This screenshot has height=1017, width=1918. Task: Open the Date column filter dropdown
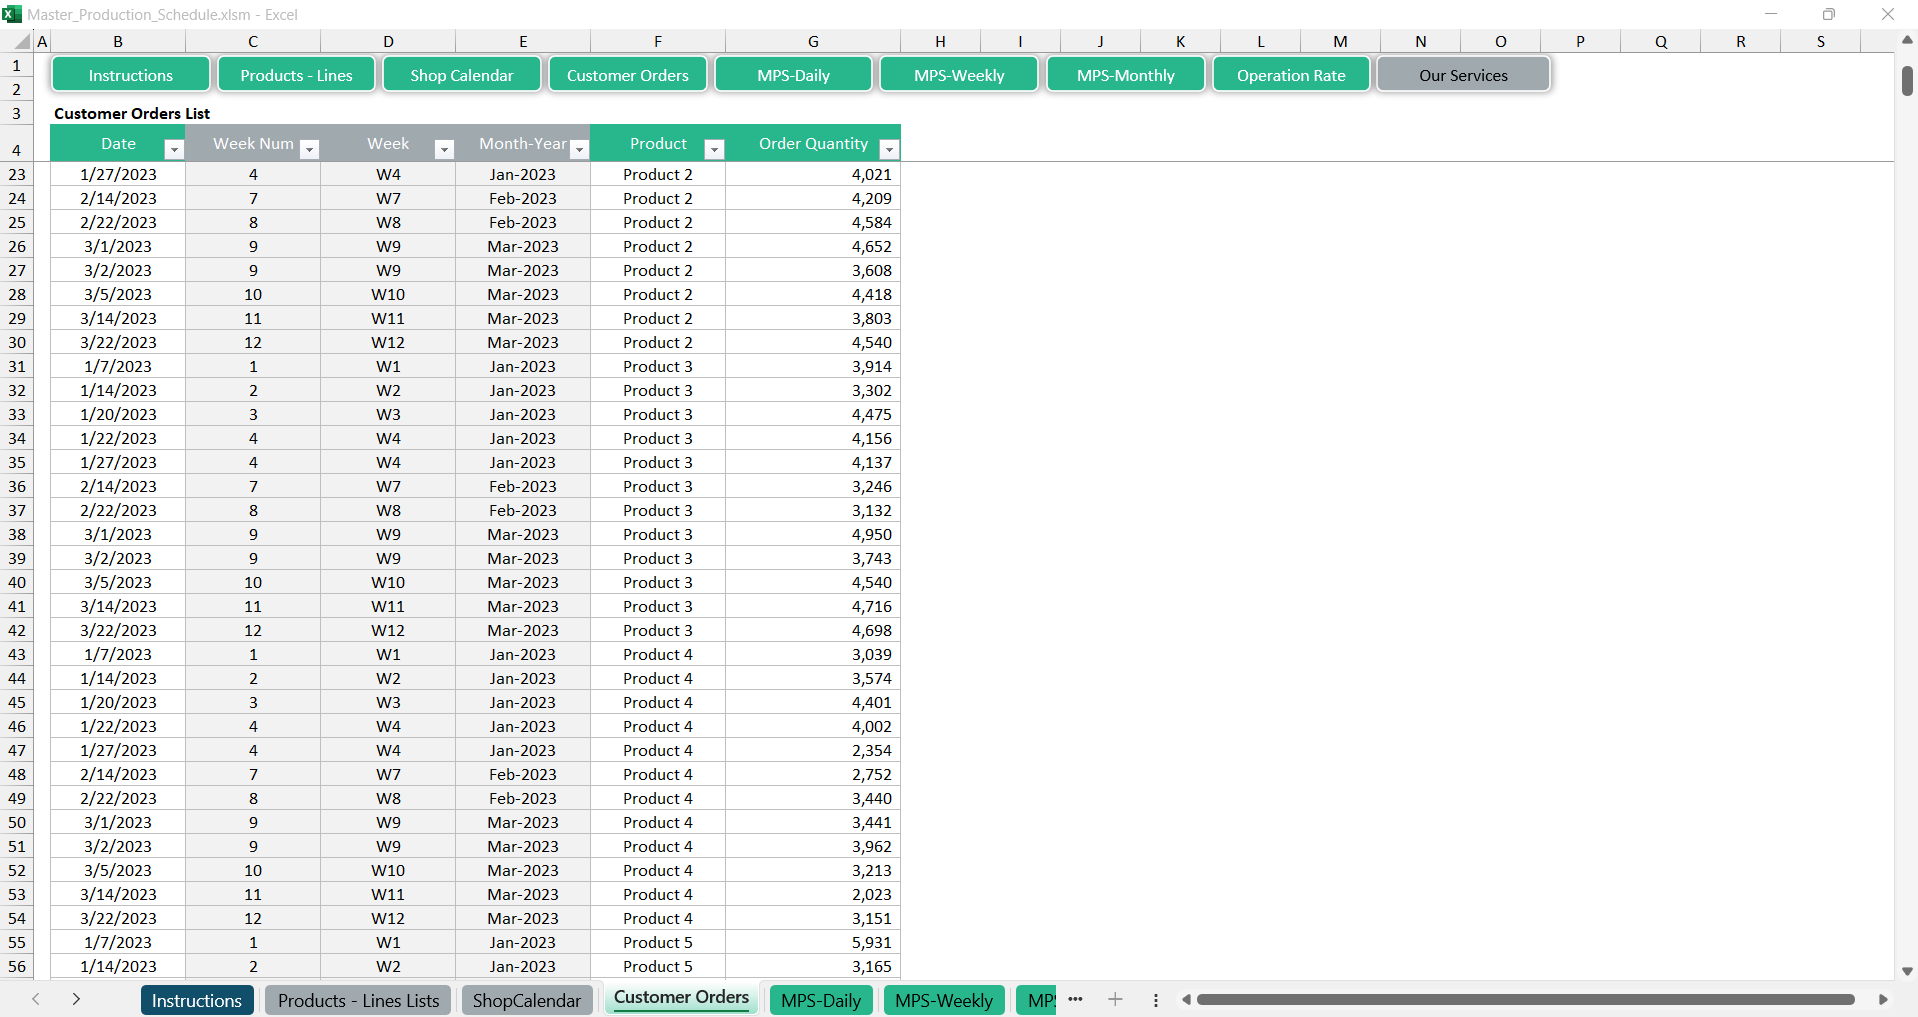coord(174,150)
